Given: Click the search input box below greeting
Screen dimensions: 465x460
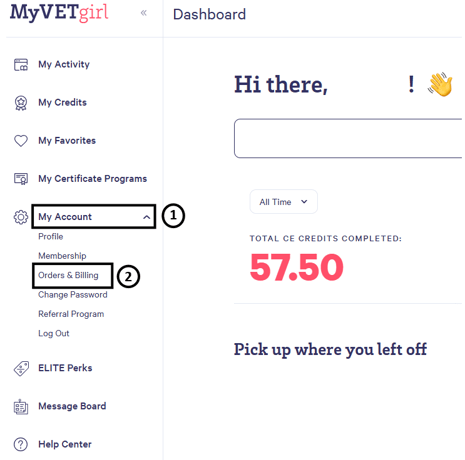Looking at the screenshot, I should coord(349,138).
